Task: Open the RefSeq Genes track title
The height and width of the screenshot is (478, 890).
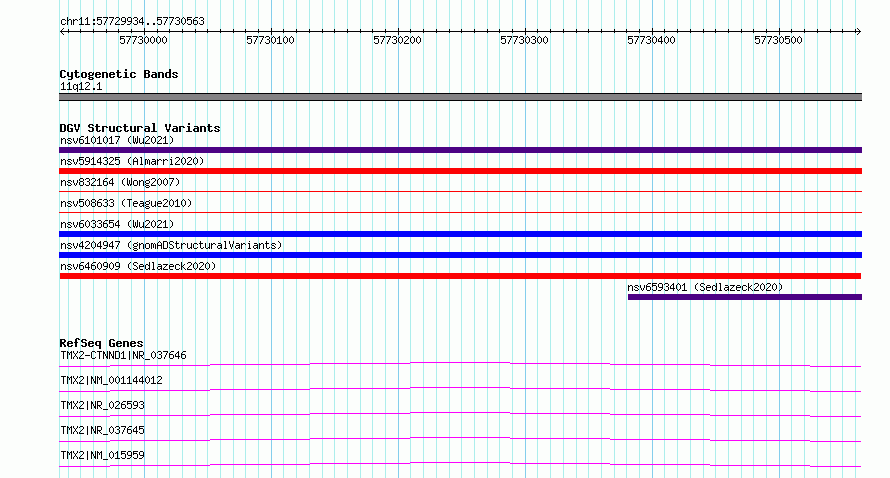Action: [x=102, y=343]
